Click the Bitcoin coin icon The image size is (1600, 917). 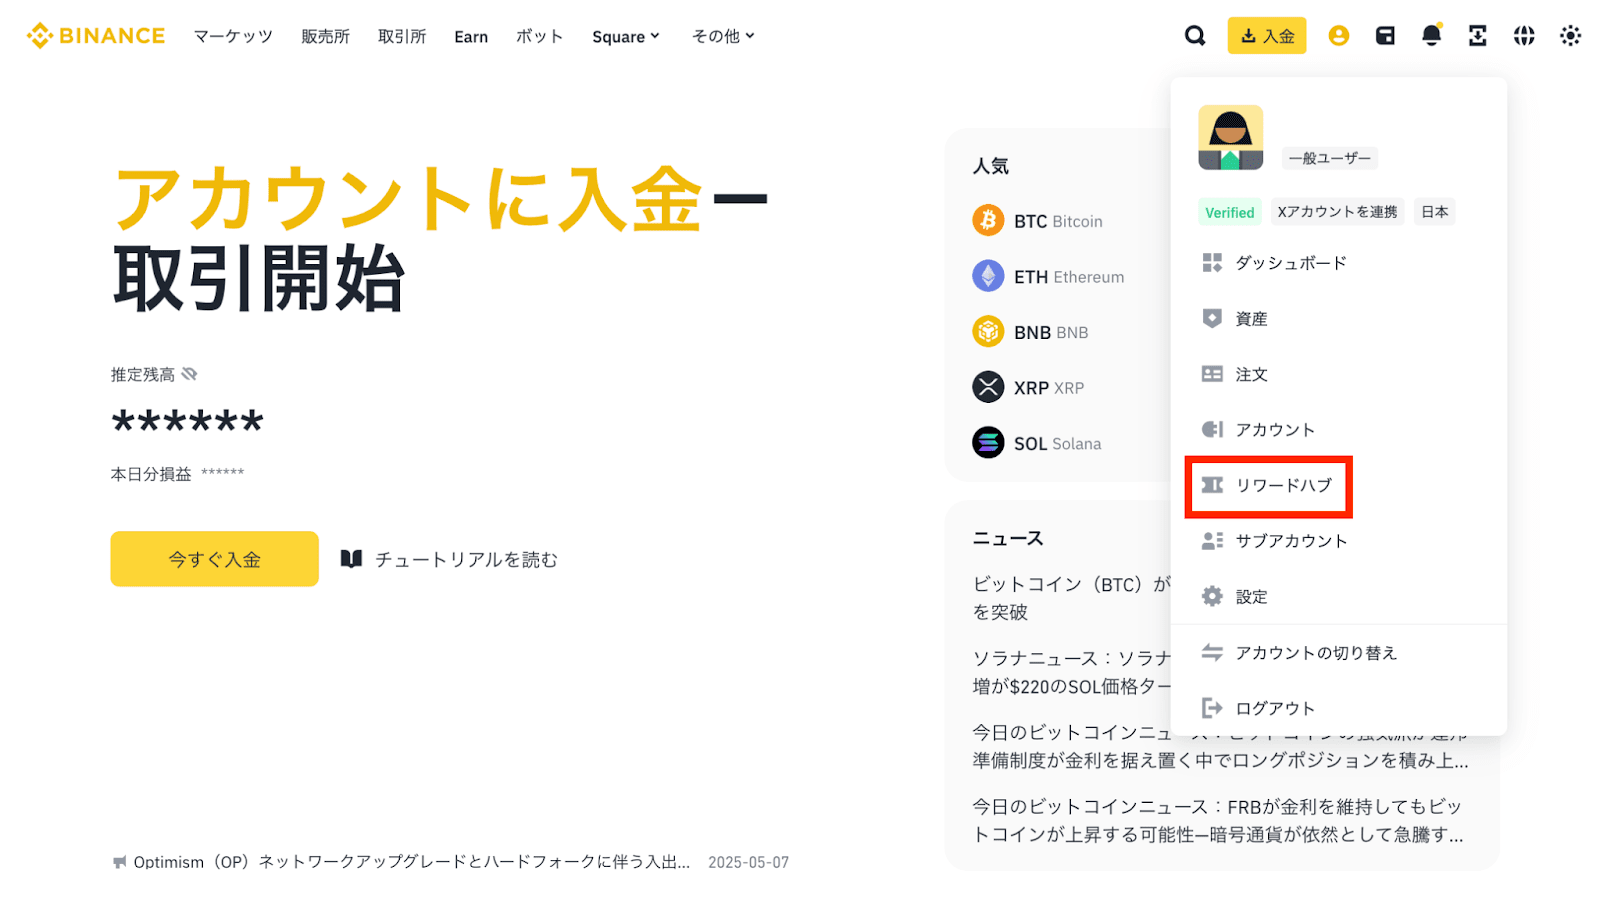coord(988,220)
